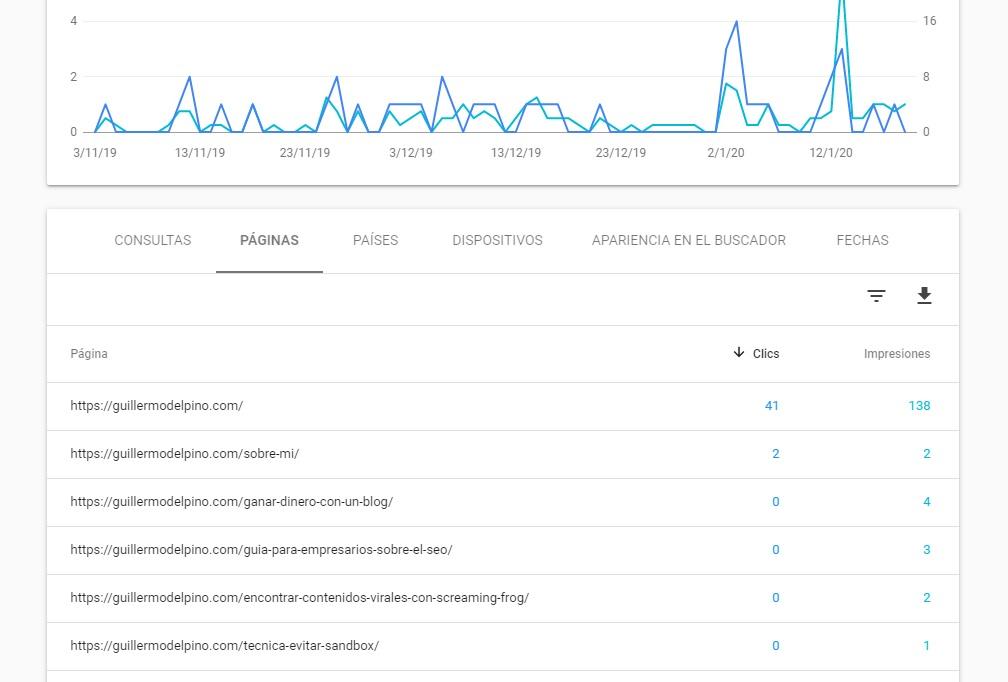Select the Páginas tab
Image resolution: width=1008 pixels, height=682 pixels.
(x=269, y=240)
